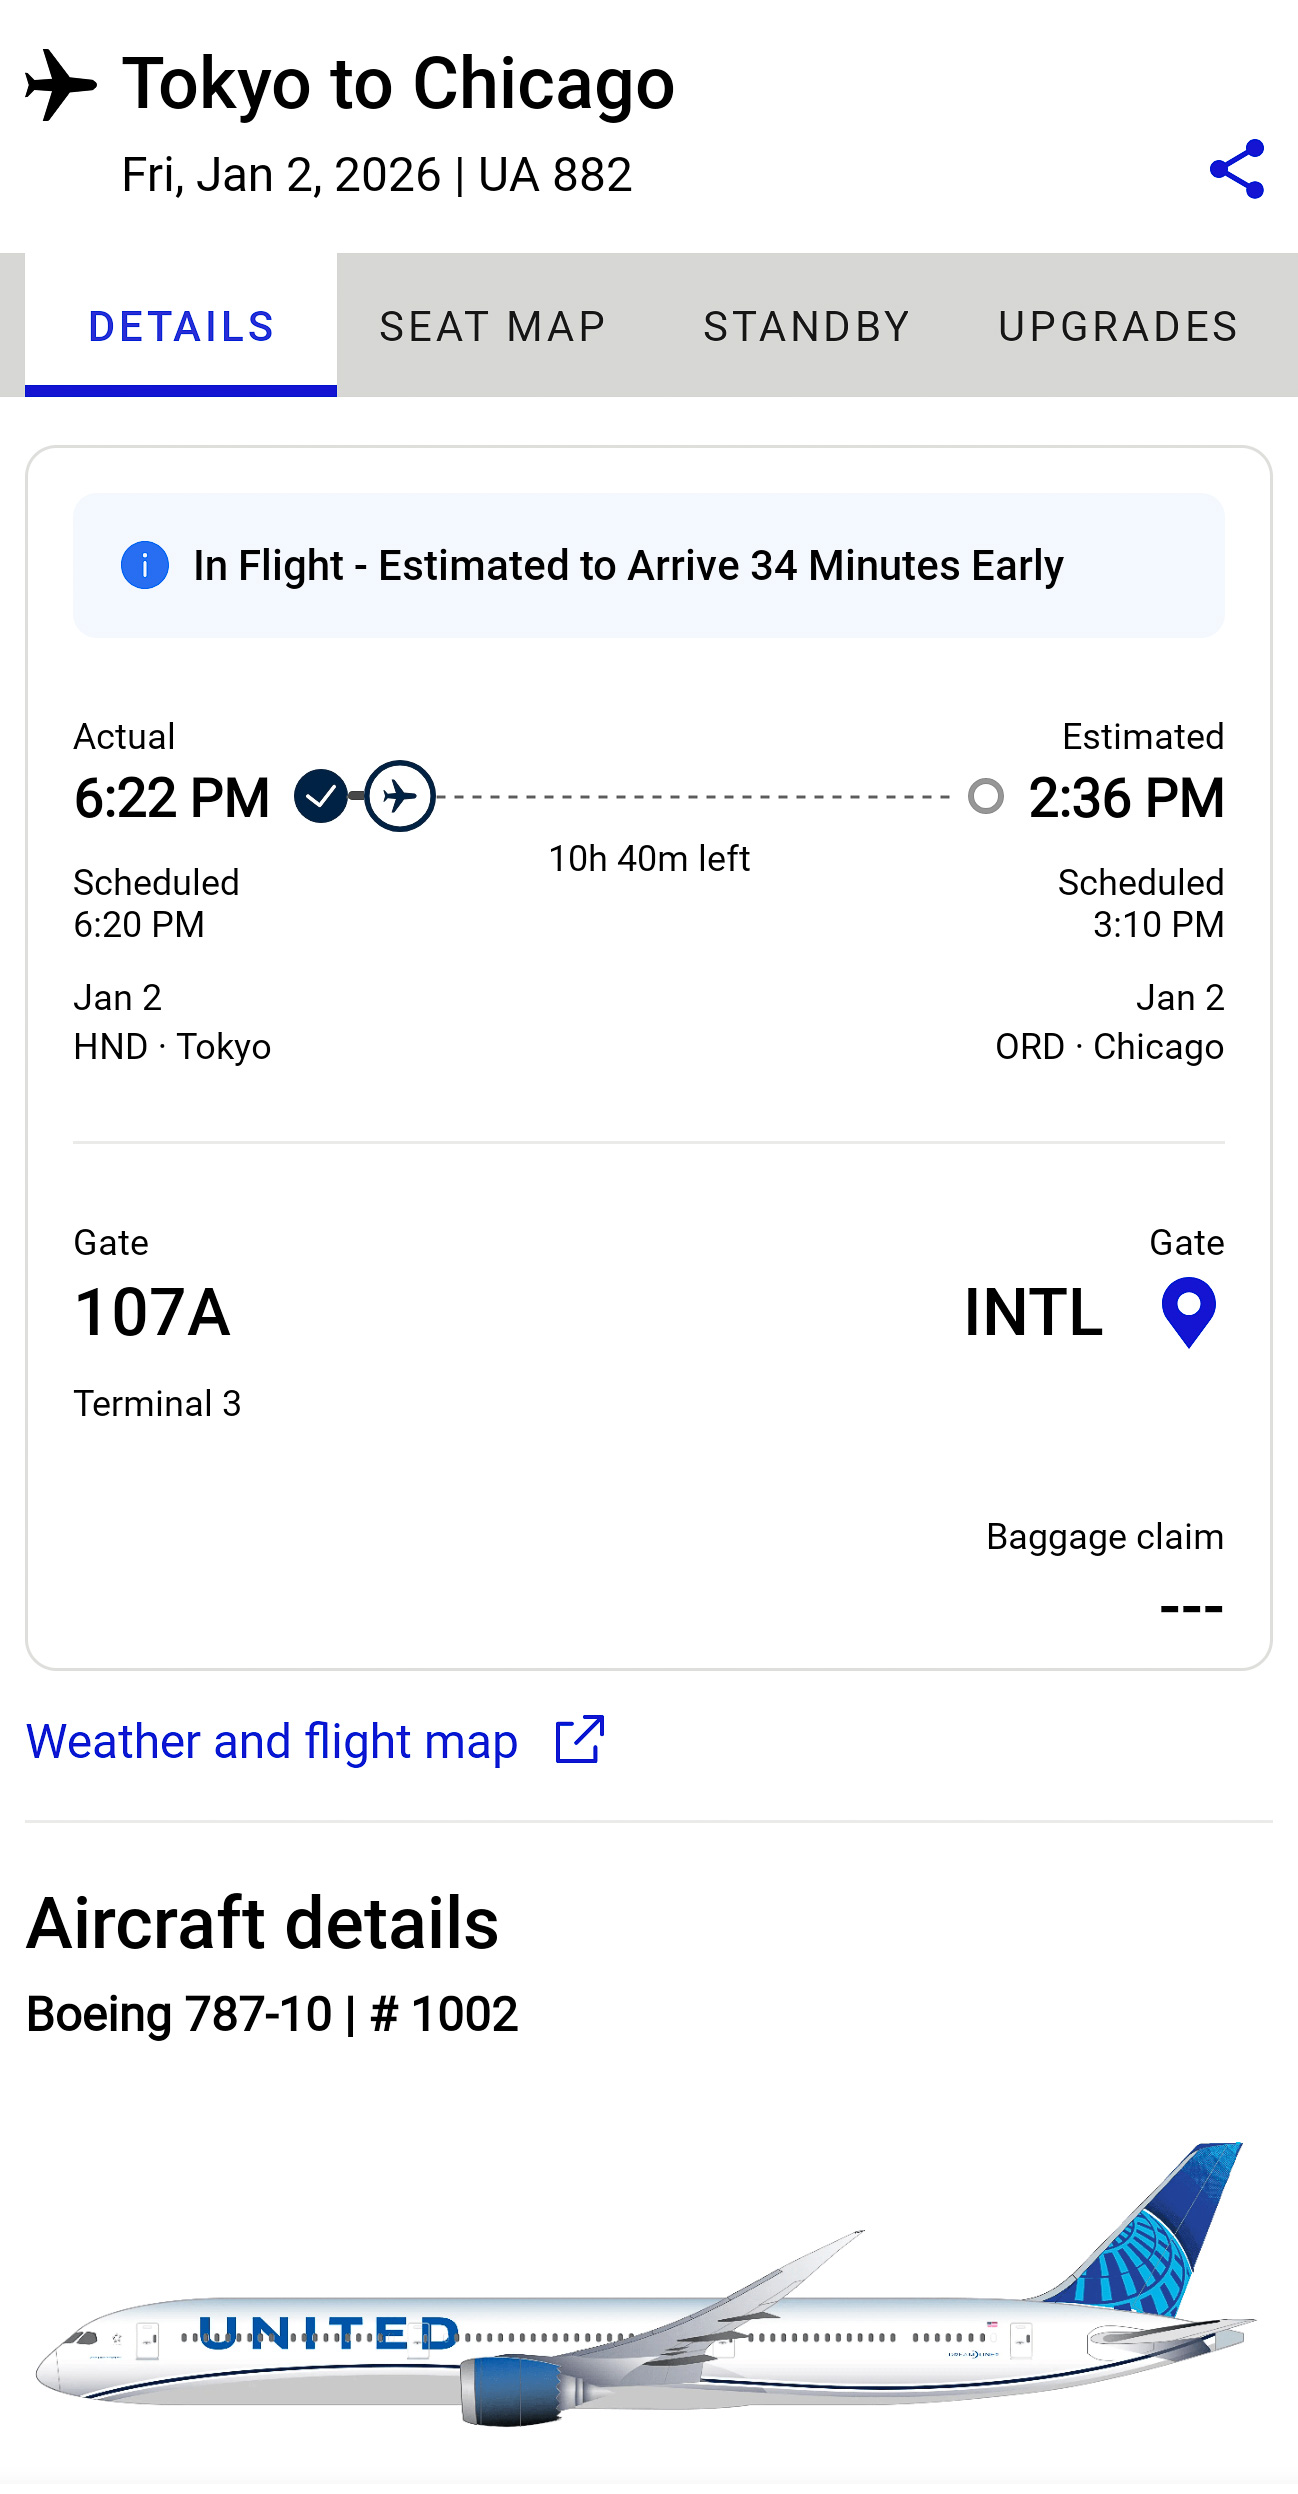Click the airplane icon beside the title

click(x=61, y=85)
